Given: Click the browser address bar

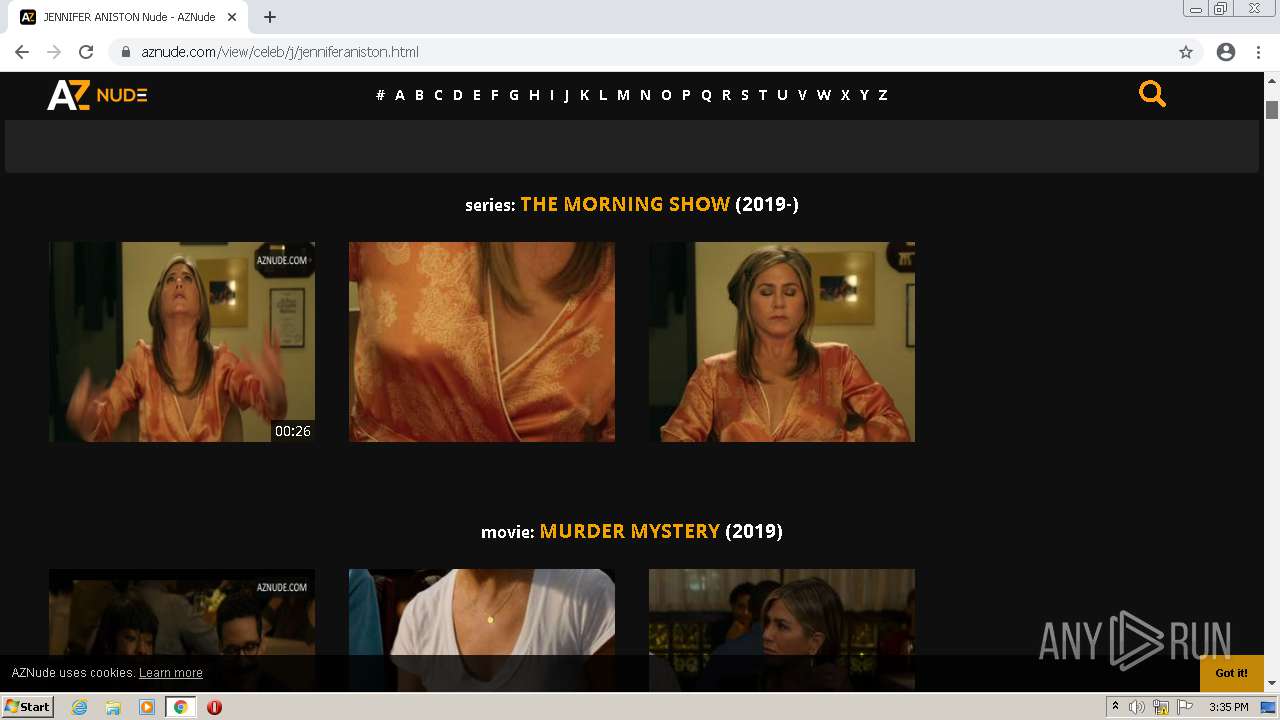Looking at the screenshot, I should click(x=640, y=52).
